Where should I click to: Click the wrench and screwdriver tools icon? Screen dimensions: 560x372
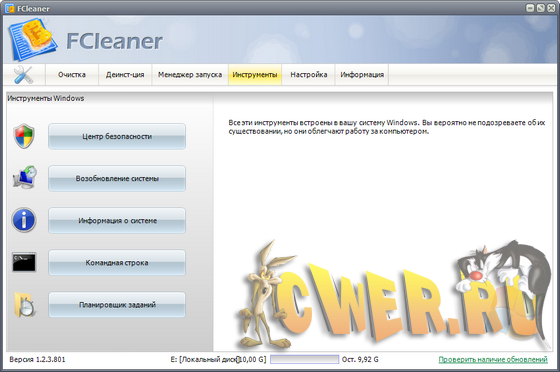coord(23,75)
